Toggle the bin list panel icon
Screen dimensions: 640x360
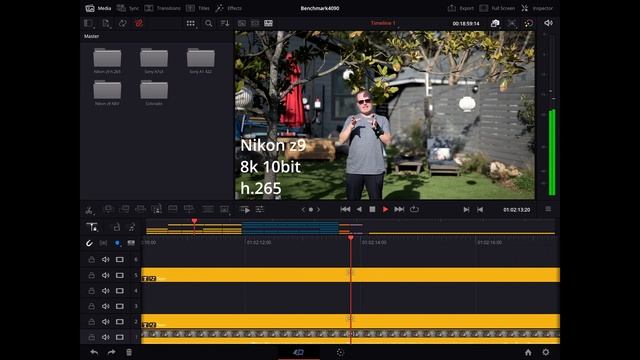point(88,23)
